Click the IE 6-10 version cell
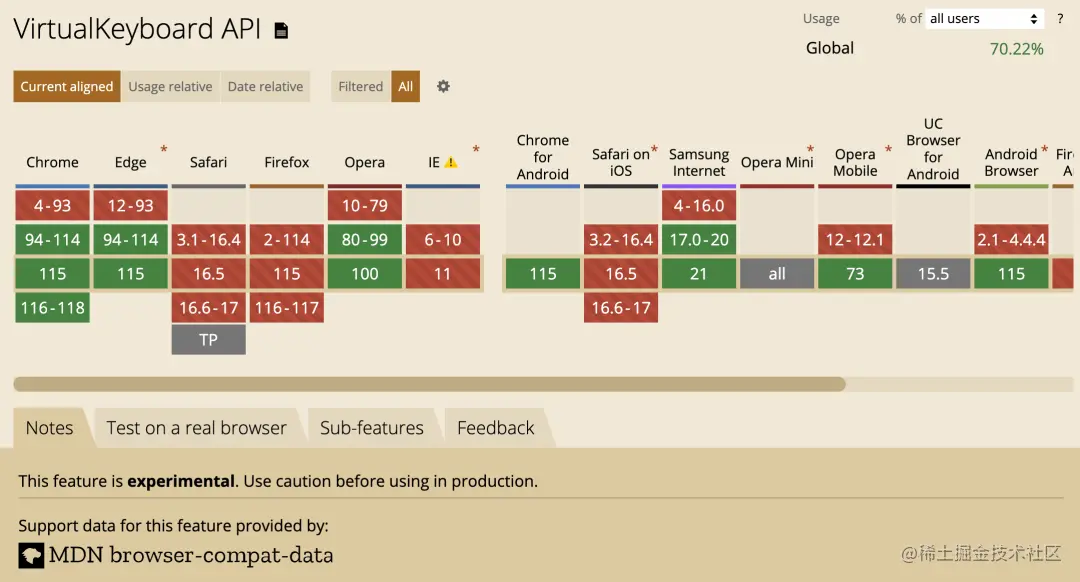Screen dimensions: 1080x582 coord(443,240)
